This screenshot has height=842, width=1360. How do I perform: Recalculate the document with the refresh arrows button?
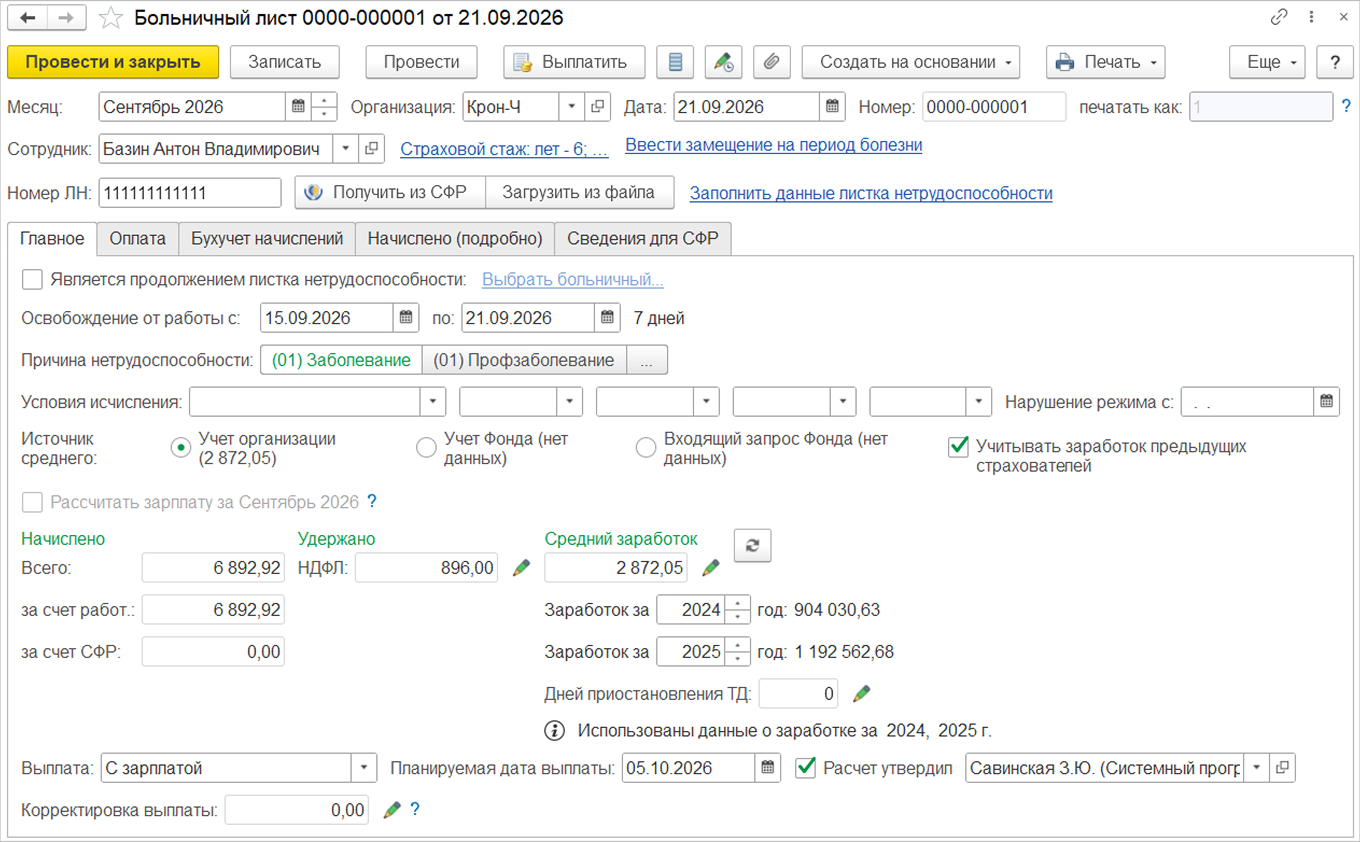pyautogui.click(x=753, y=545)
